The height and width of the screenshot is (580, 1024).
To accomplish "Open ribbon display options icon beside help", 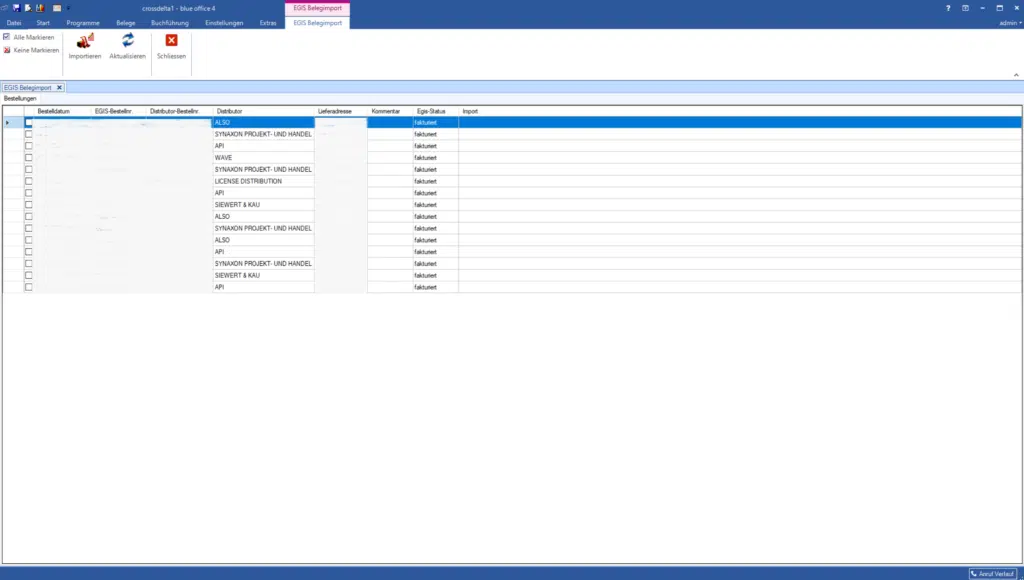I will pyautogui.click(x=965, y=8).
